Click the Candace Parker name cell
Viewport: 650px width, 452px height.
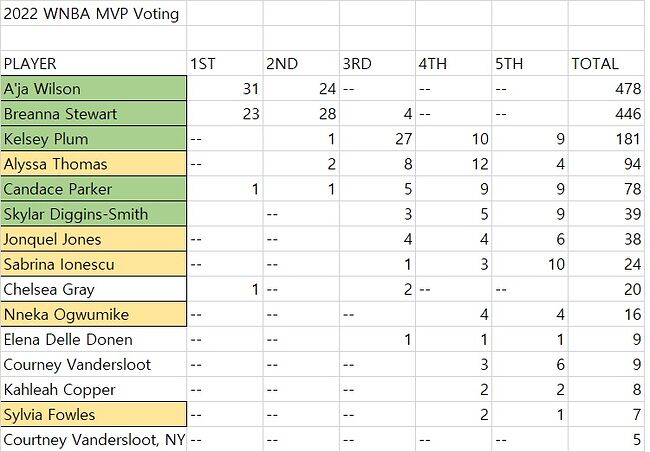pos(93,188)
